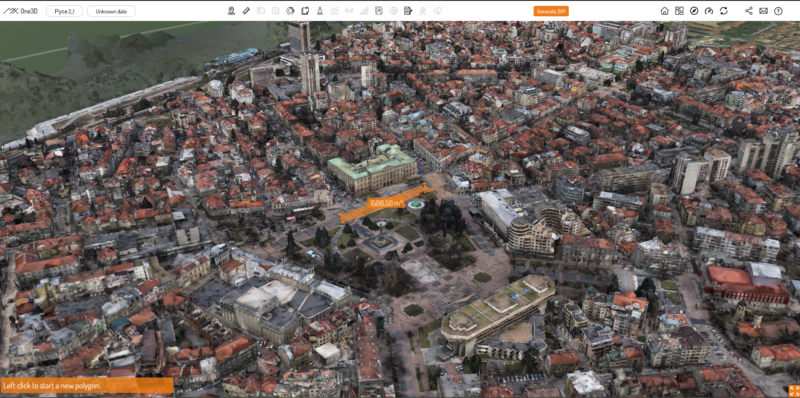Open the speedometer performance icon
The width and height of the screenshot is (800, 398).
pos(709,11)
